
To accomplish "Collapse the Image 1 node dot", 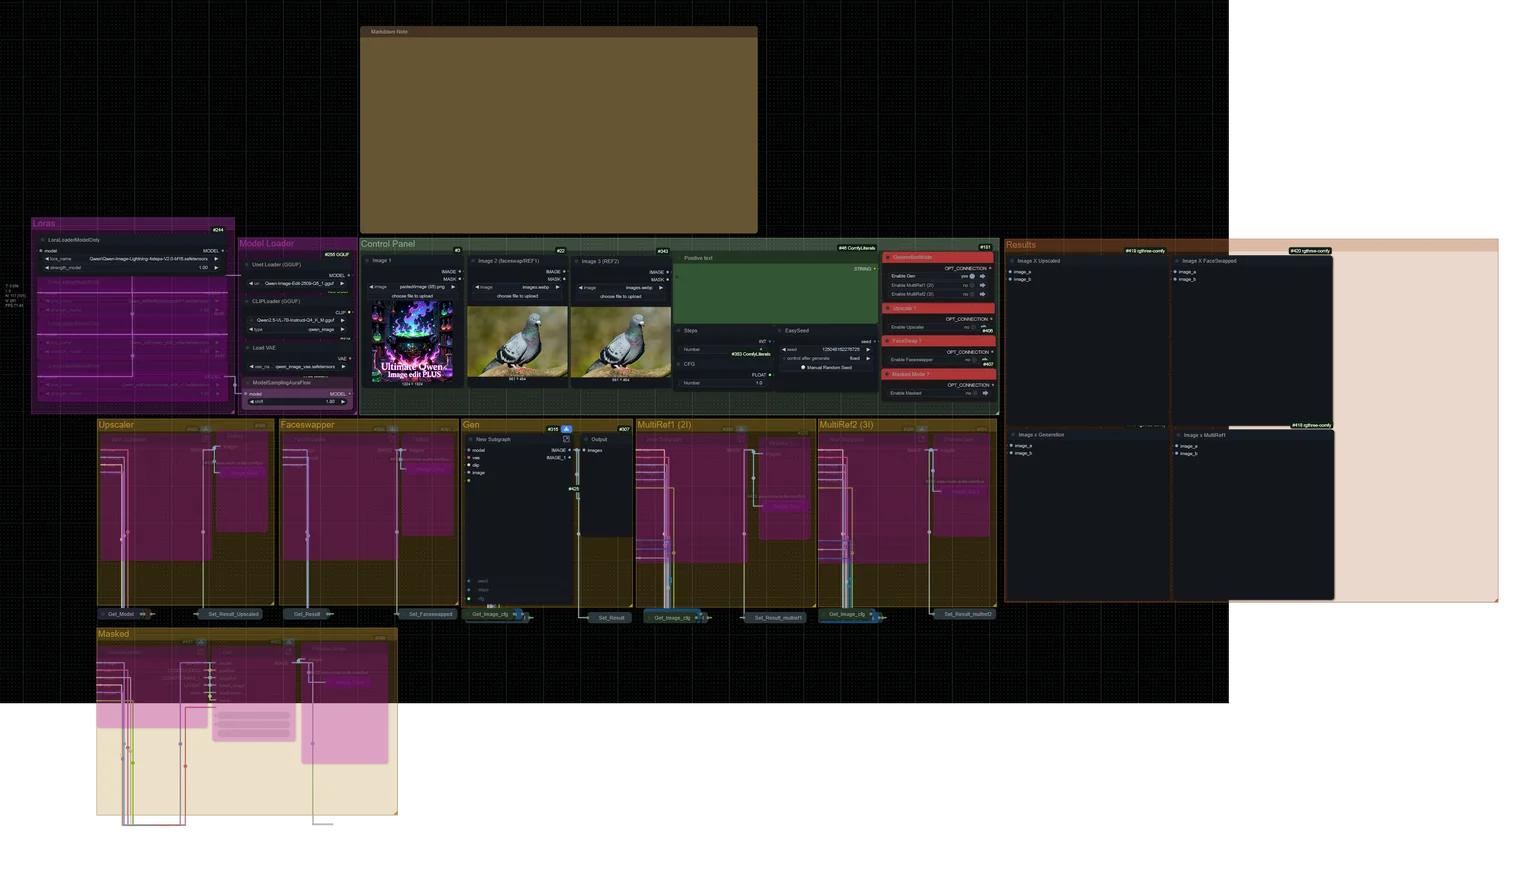I will coord(367,261).
